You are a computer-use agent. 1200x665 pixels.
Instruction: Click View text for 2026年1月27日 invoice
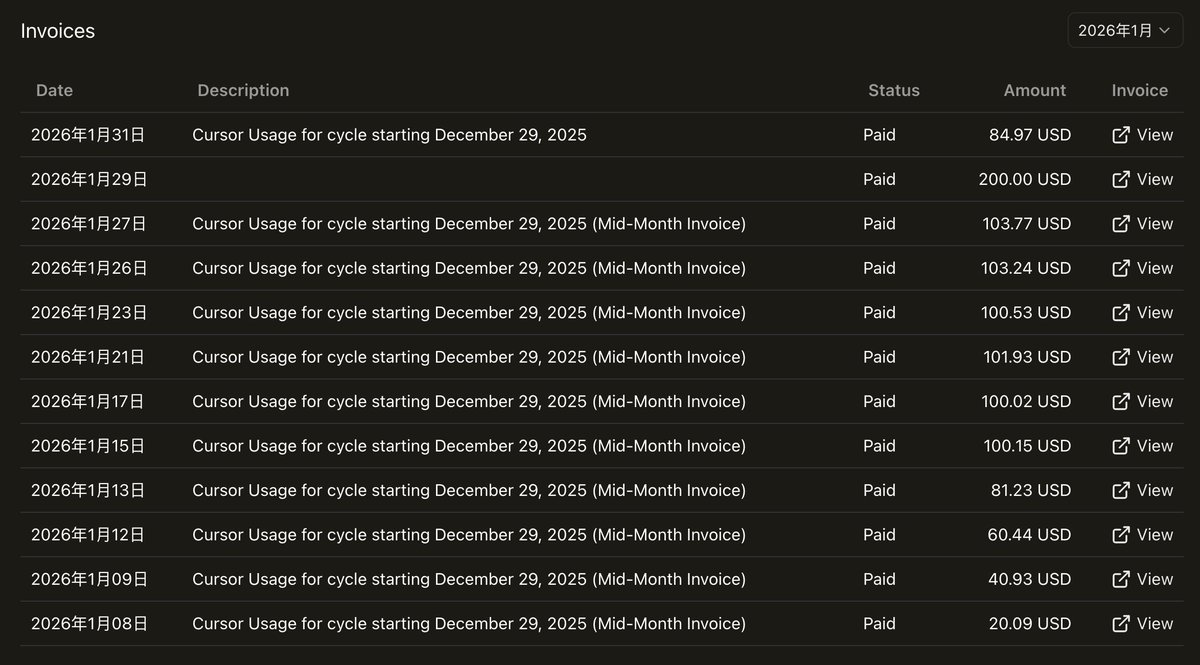[x=1155, y=224]
